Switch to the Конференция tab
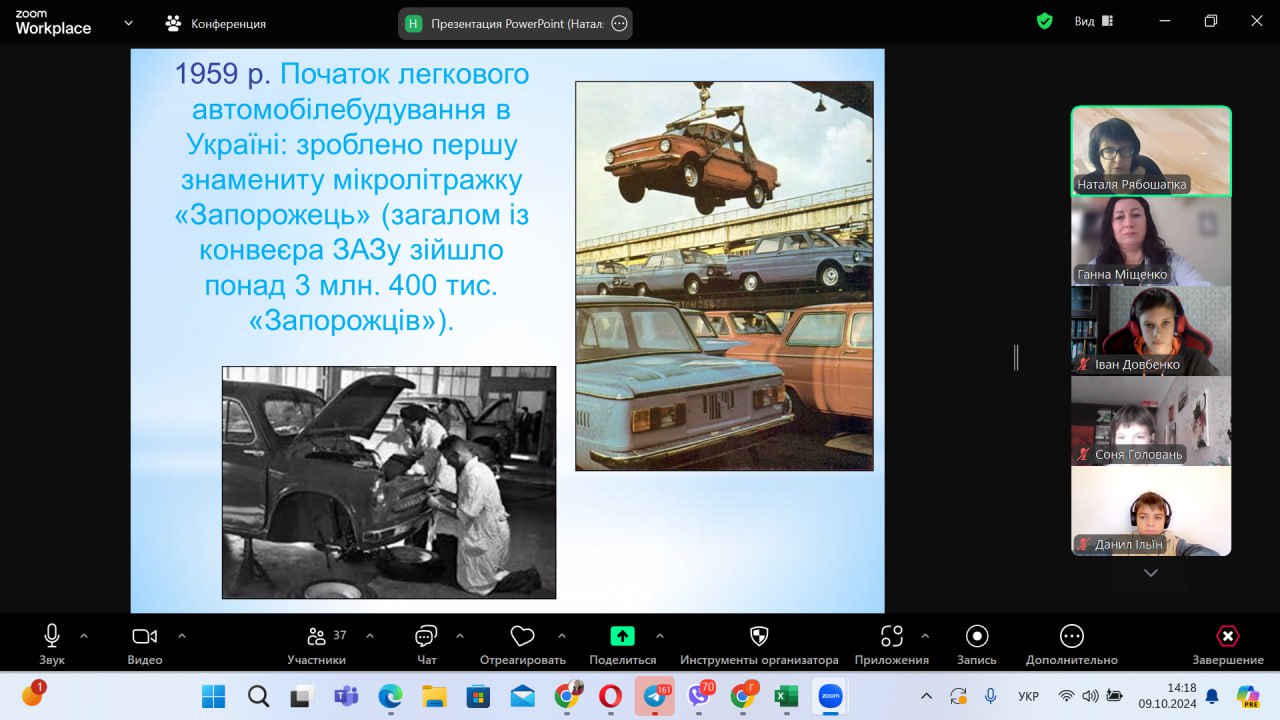This screenshot has width=1280, height=720. click(x=216, y=23)
